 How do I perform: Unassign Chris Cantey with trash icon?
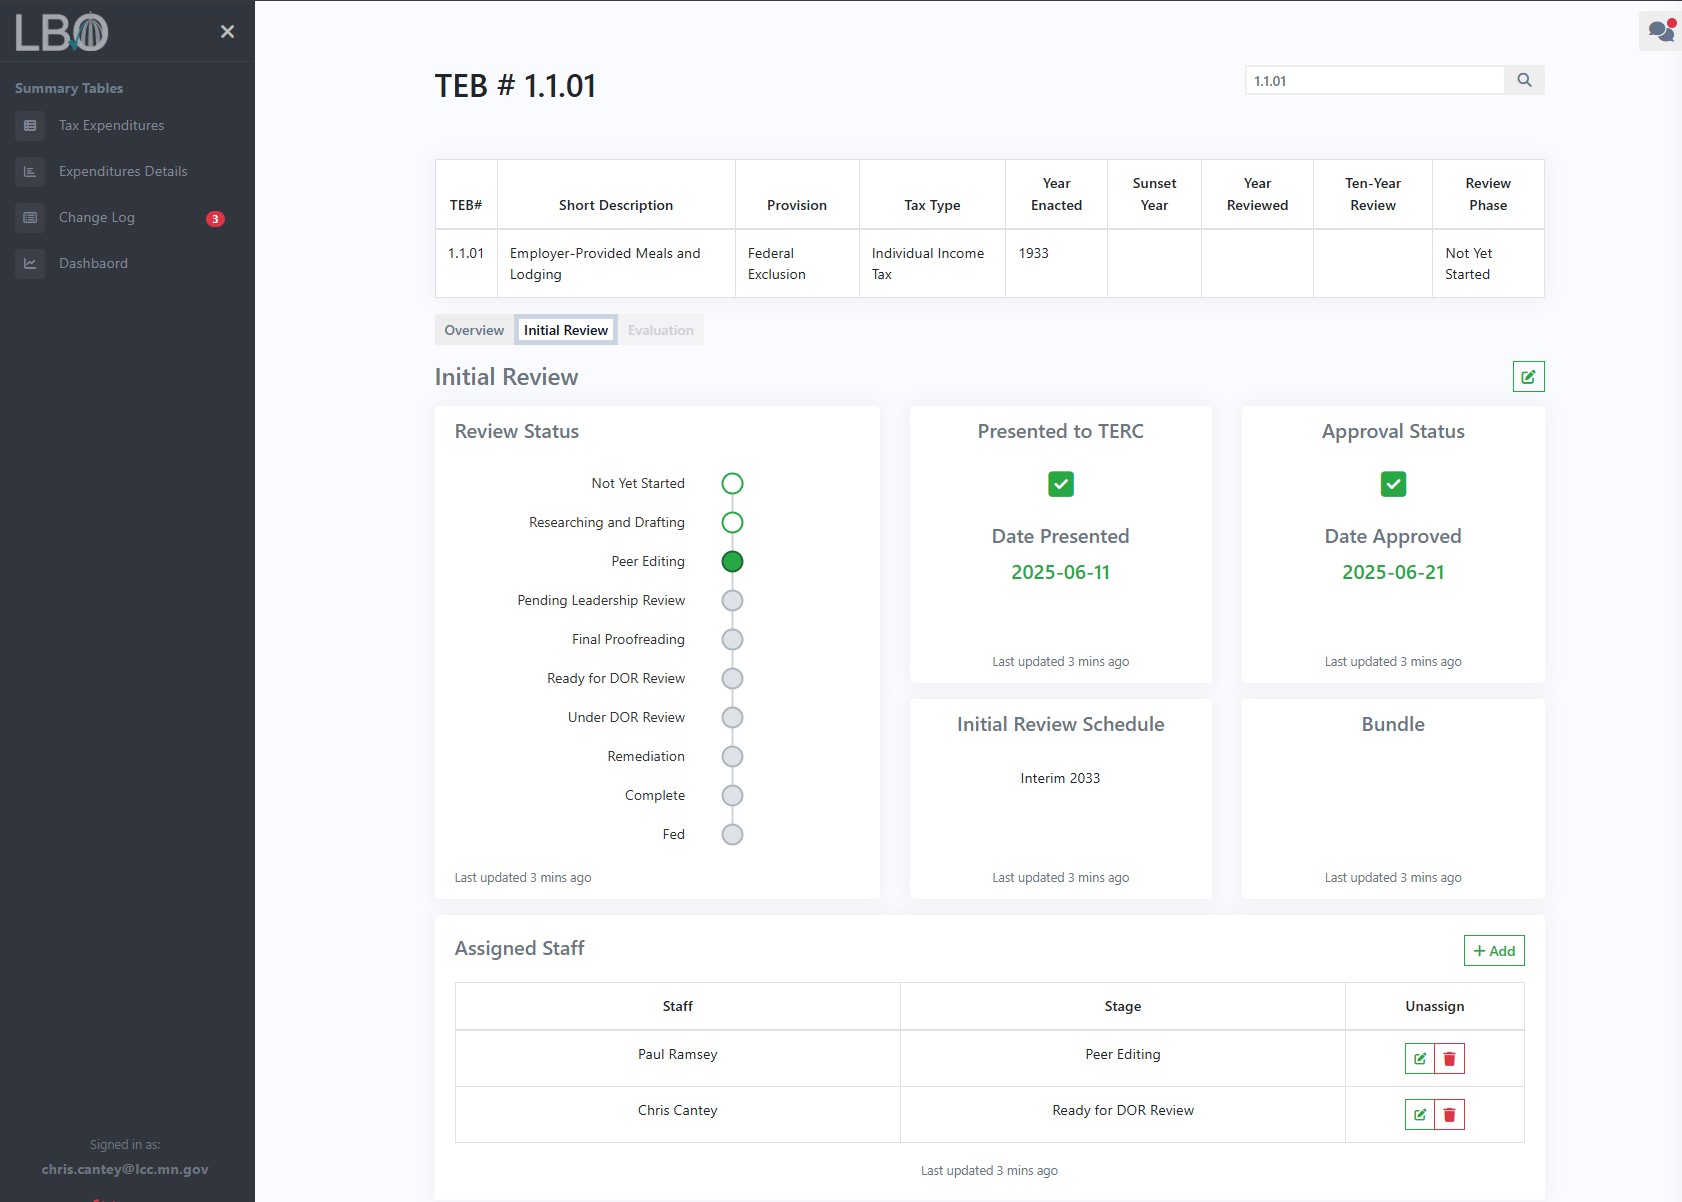click(x=1449, y=1114)
